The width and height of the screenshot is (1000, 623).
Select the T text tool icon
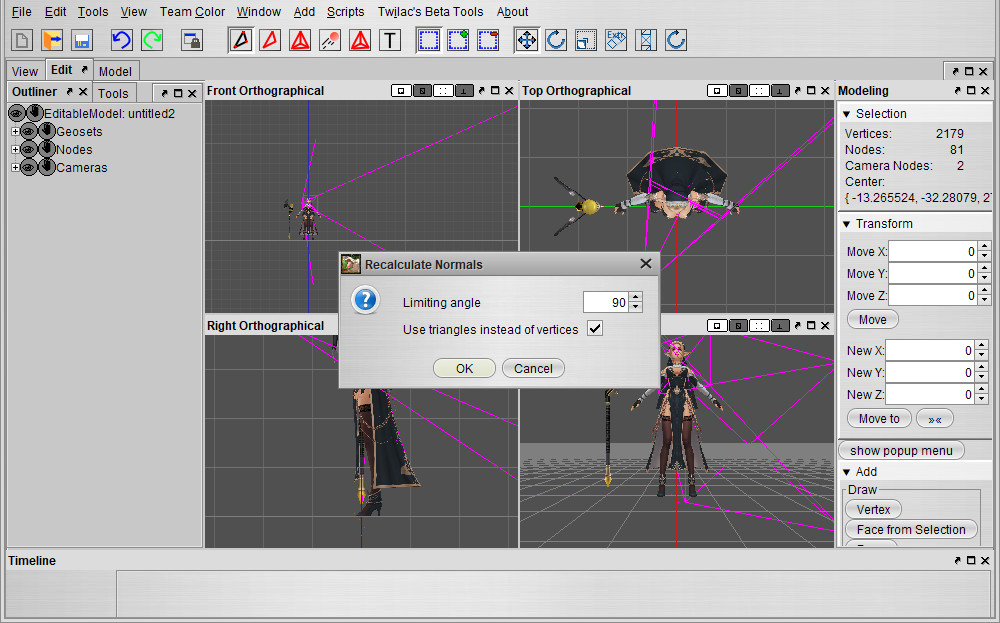click(x=390, y=40)
